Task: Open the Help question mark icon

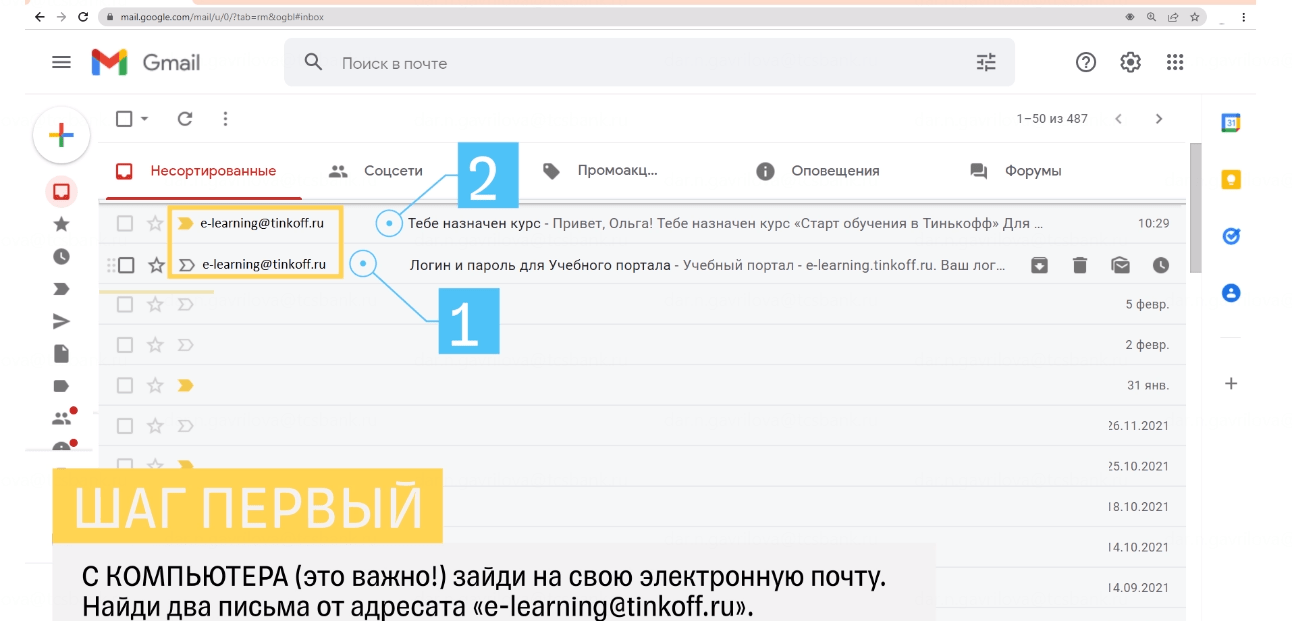Action: [1085, 61]
